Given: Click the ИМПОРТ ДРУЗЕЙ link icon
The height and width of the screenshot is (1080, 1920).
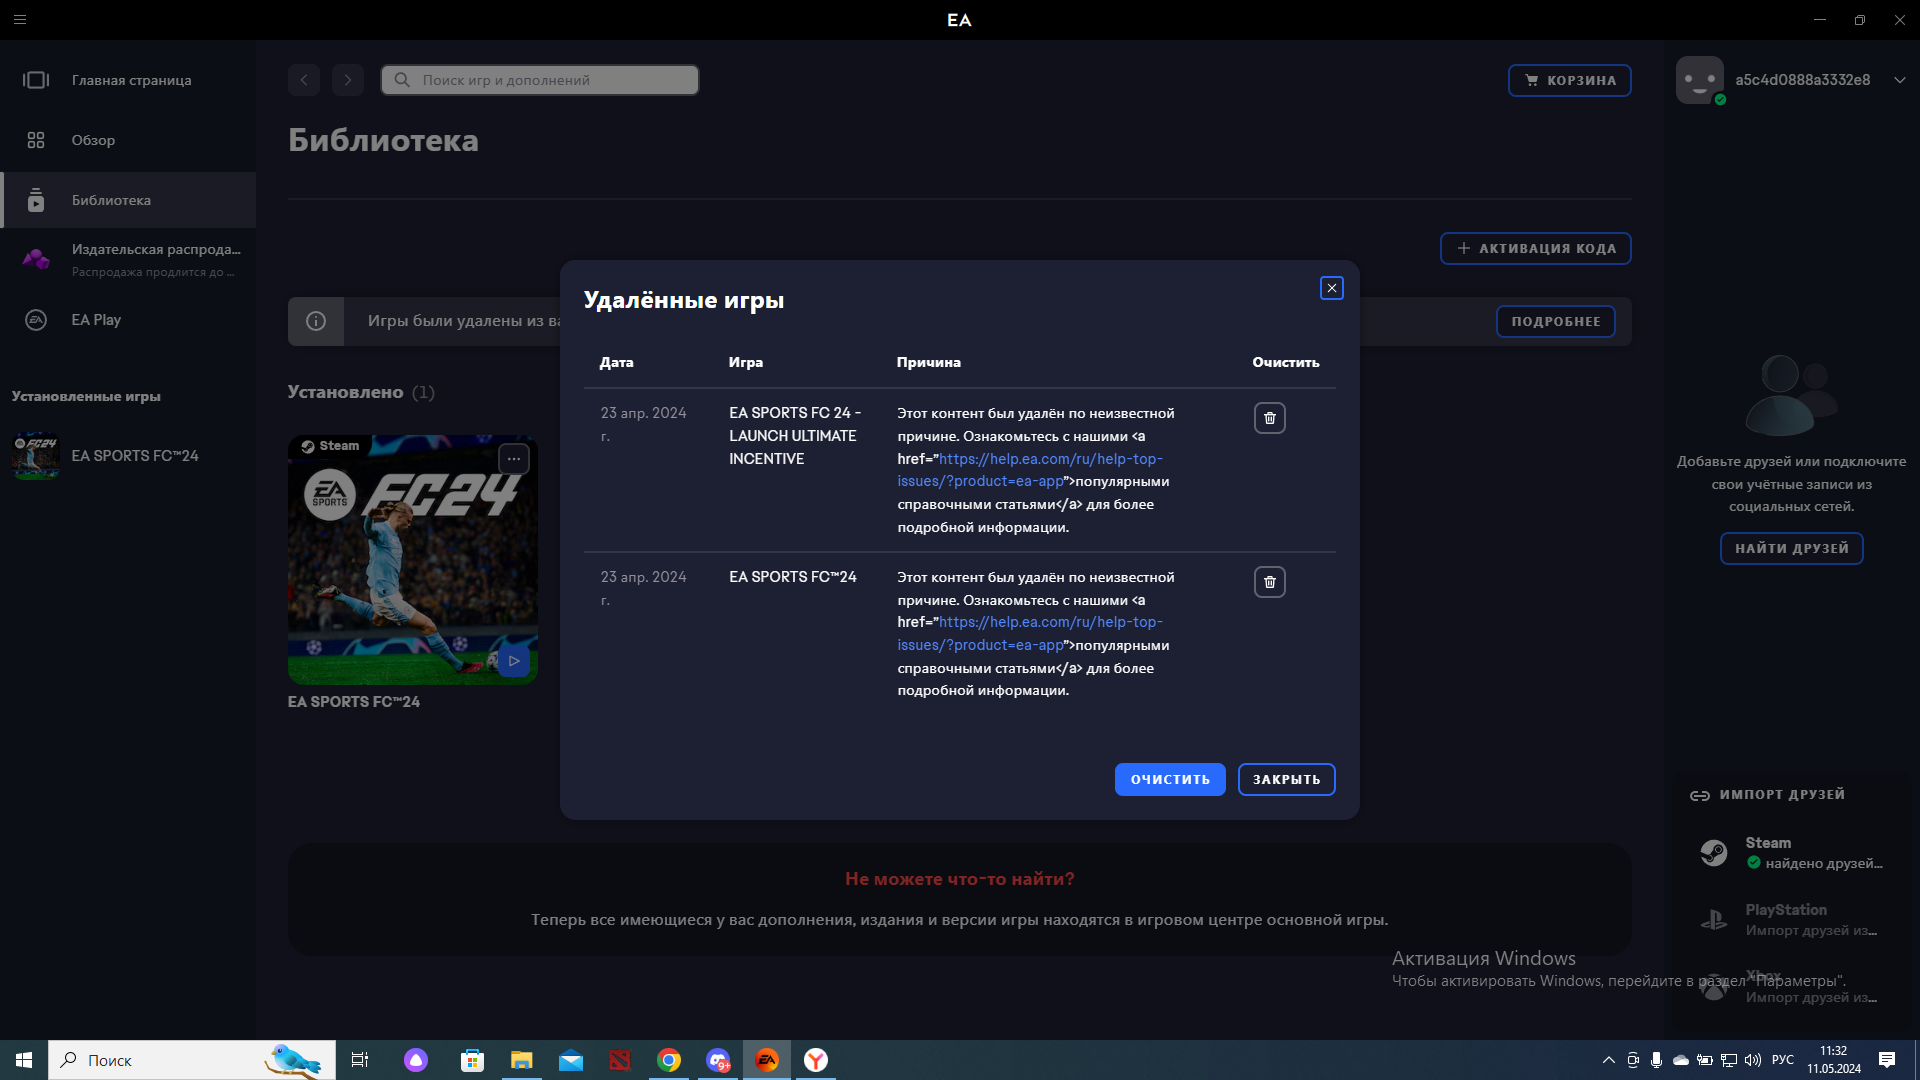Looking at the screenshot, I should coord(1699,795).
